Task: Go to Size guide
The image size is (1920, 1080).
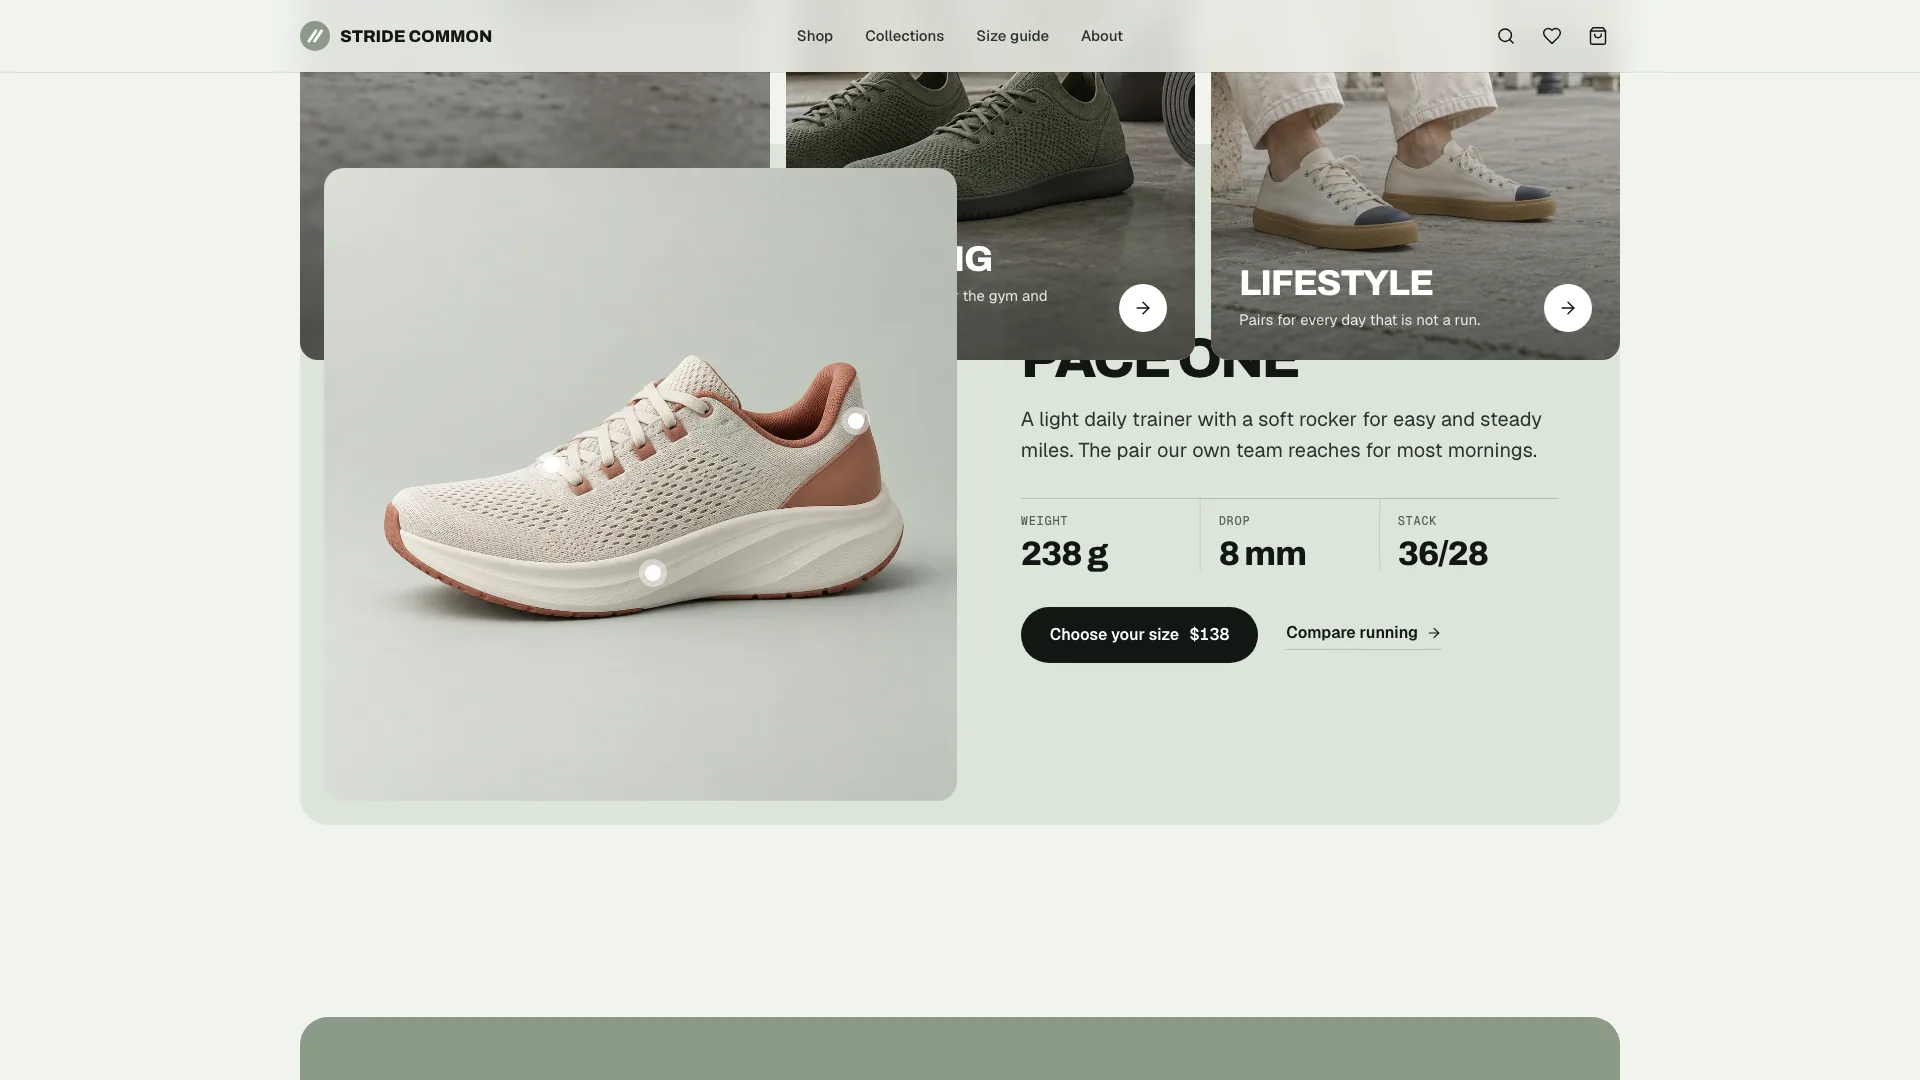Action: pos(1012,36)
